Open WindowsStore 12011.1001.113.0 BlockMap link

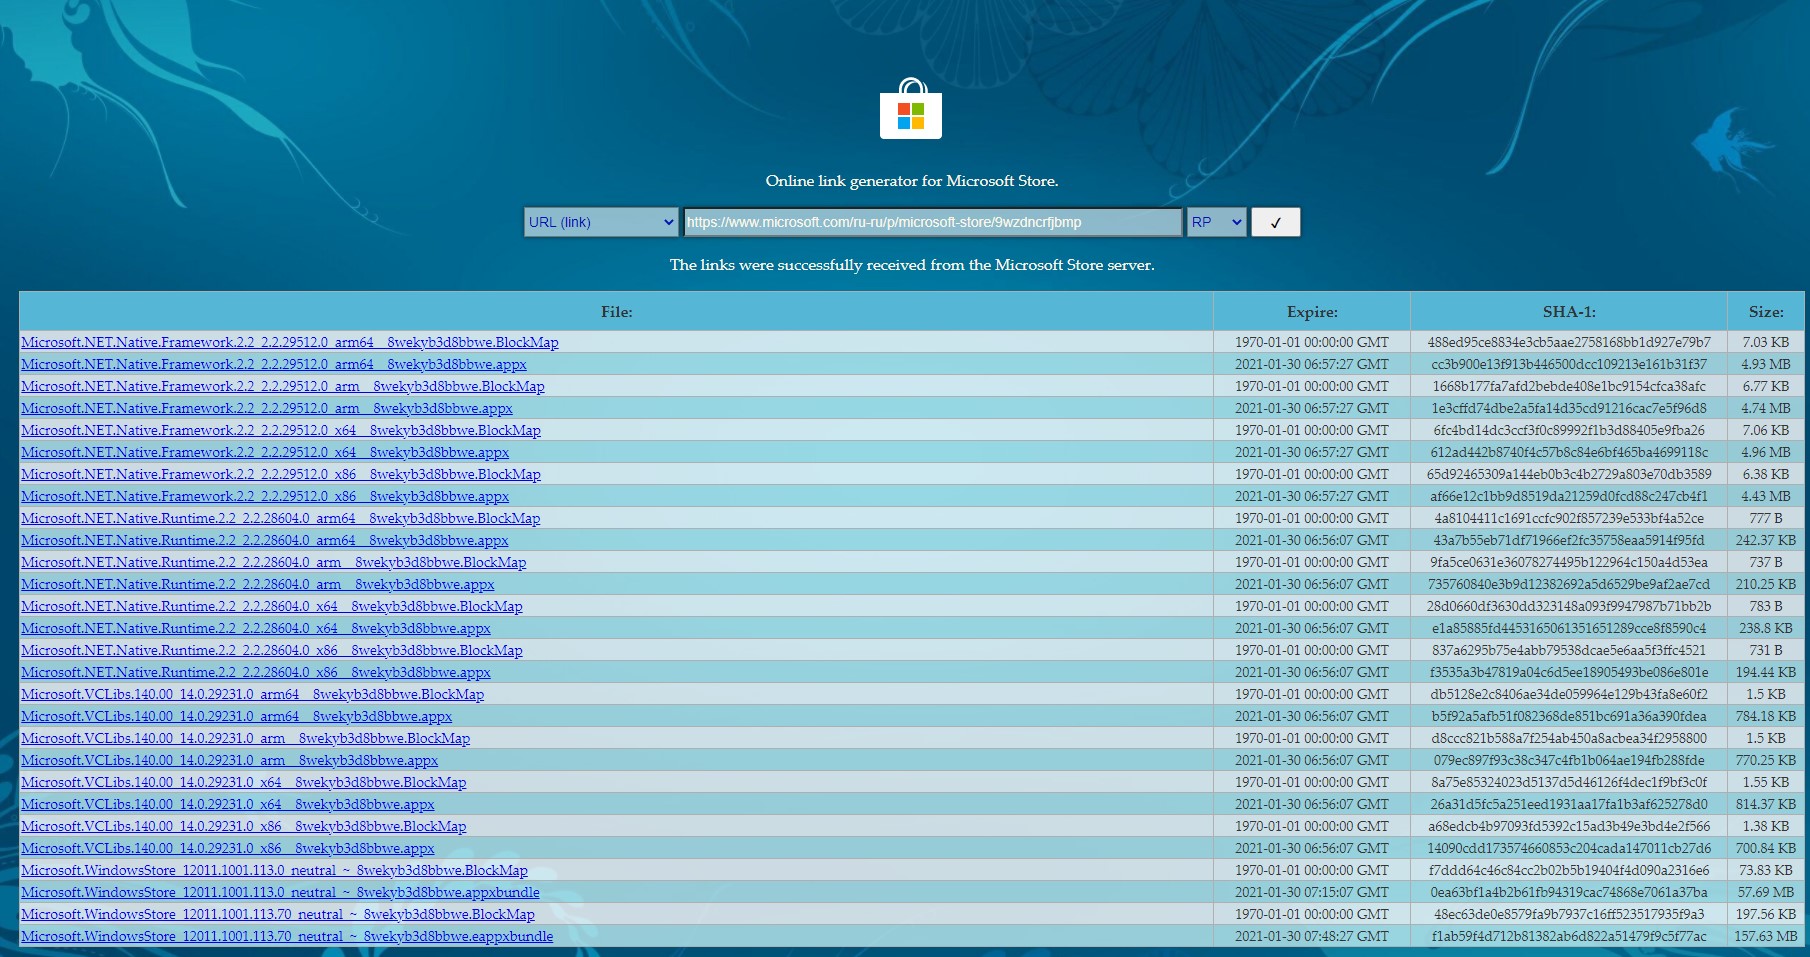point(274,870)
